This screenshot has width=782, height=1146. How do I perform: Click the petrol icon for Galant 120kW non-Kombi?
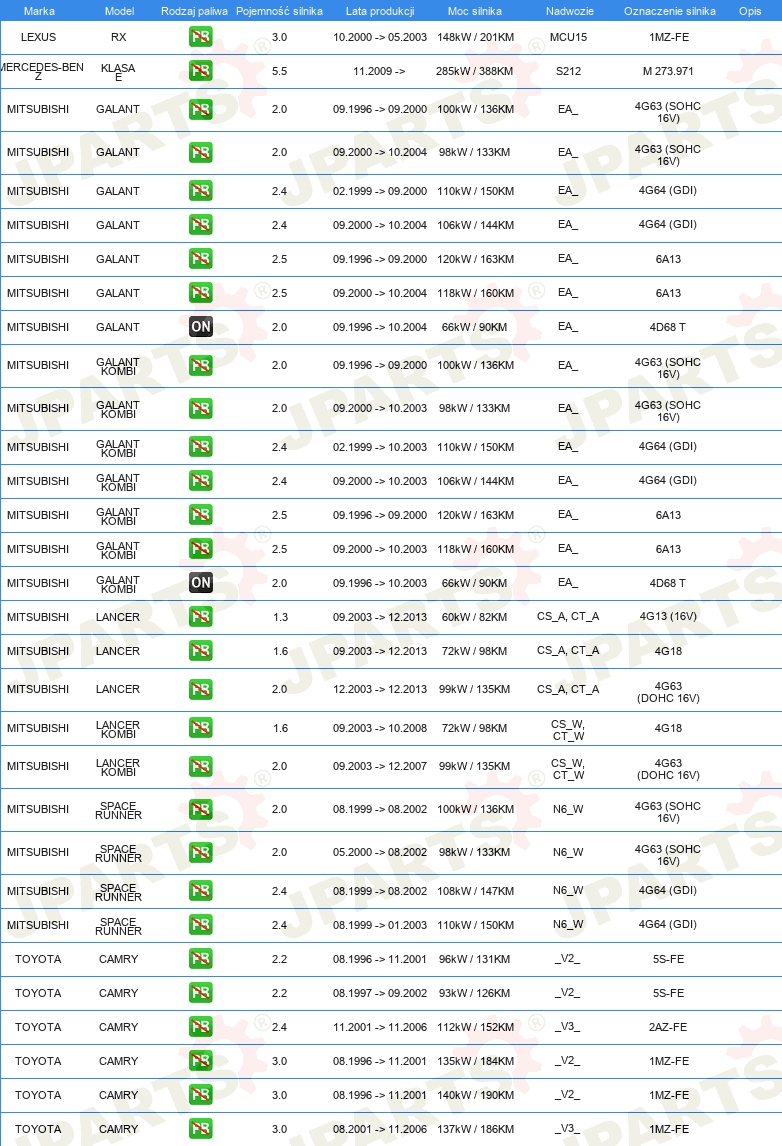point(200,259)
